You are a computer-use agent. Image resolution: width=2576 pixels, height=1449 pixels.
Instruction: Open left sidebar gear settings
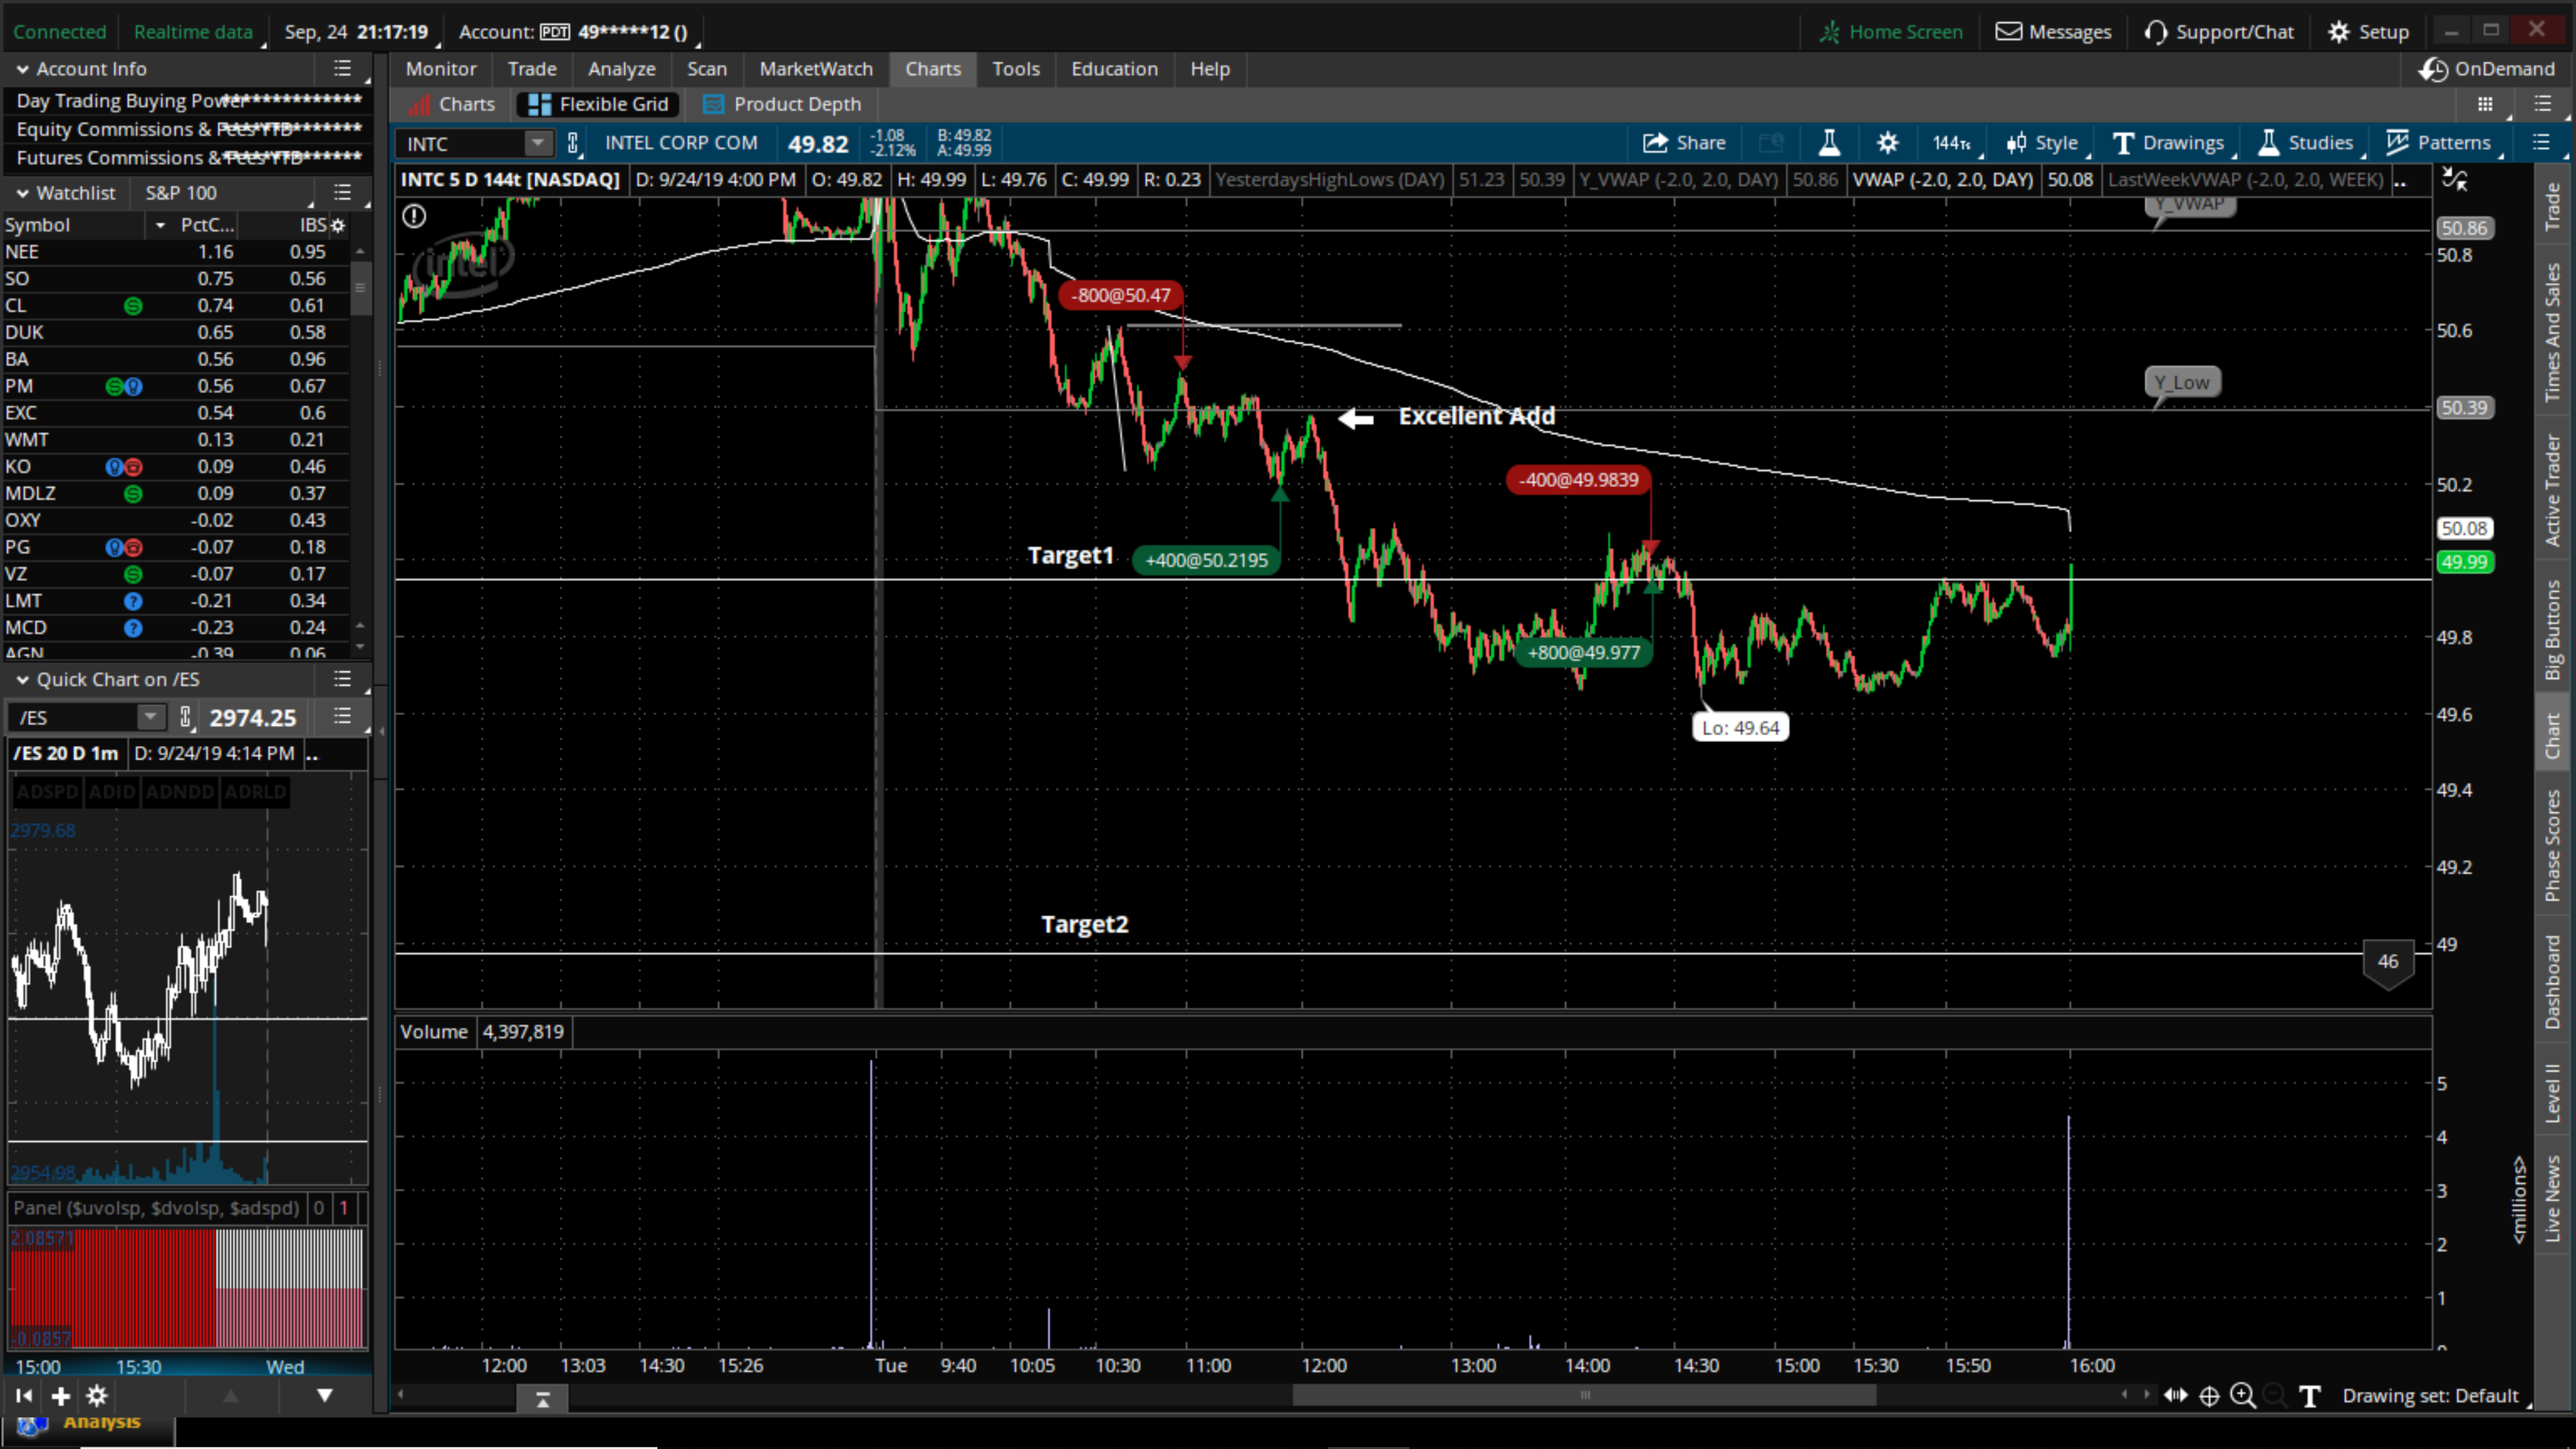(x=97, y=1396)
